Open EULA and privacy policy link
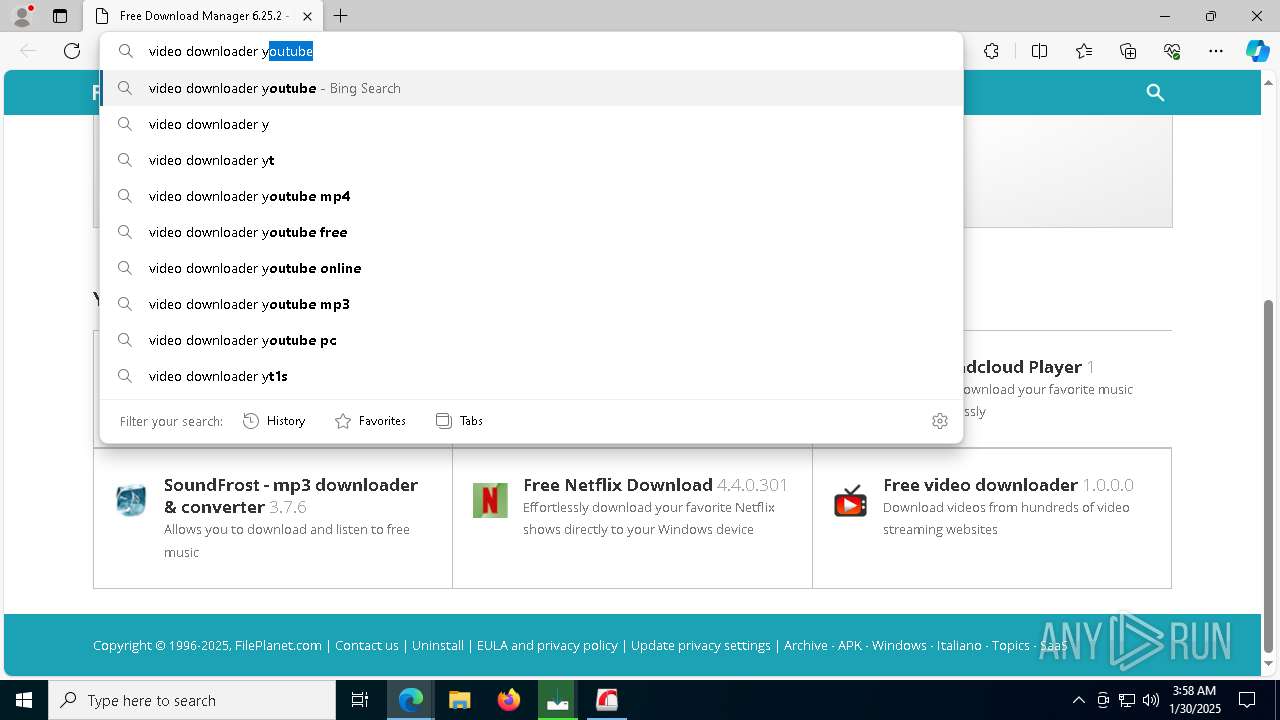The image size is (1280, 720). click(x=547, y=646)
